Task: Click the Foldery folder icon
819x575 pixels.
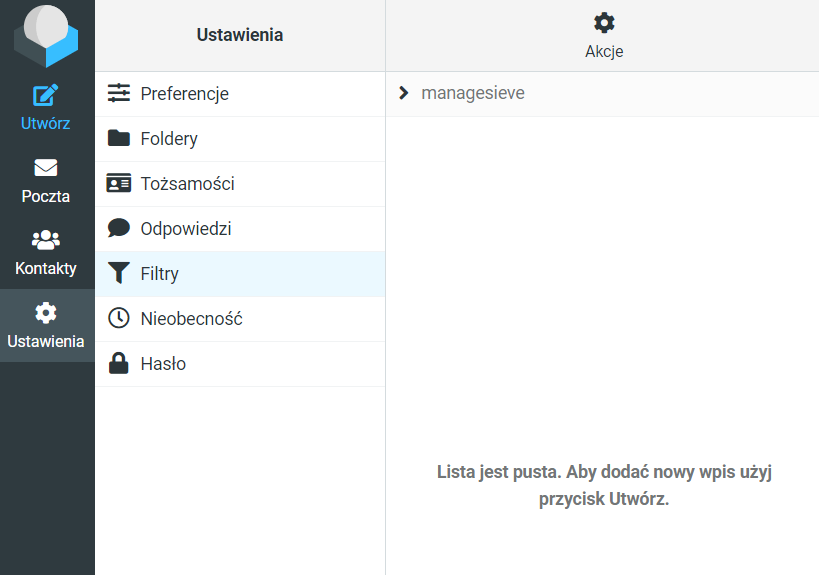Action: coord(119,138)
